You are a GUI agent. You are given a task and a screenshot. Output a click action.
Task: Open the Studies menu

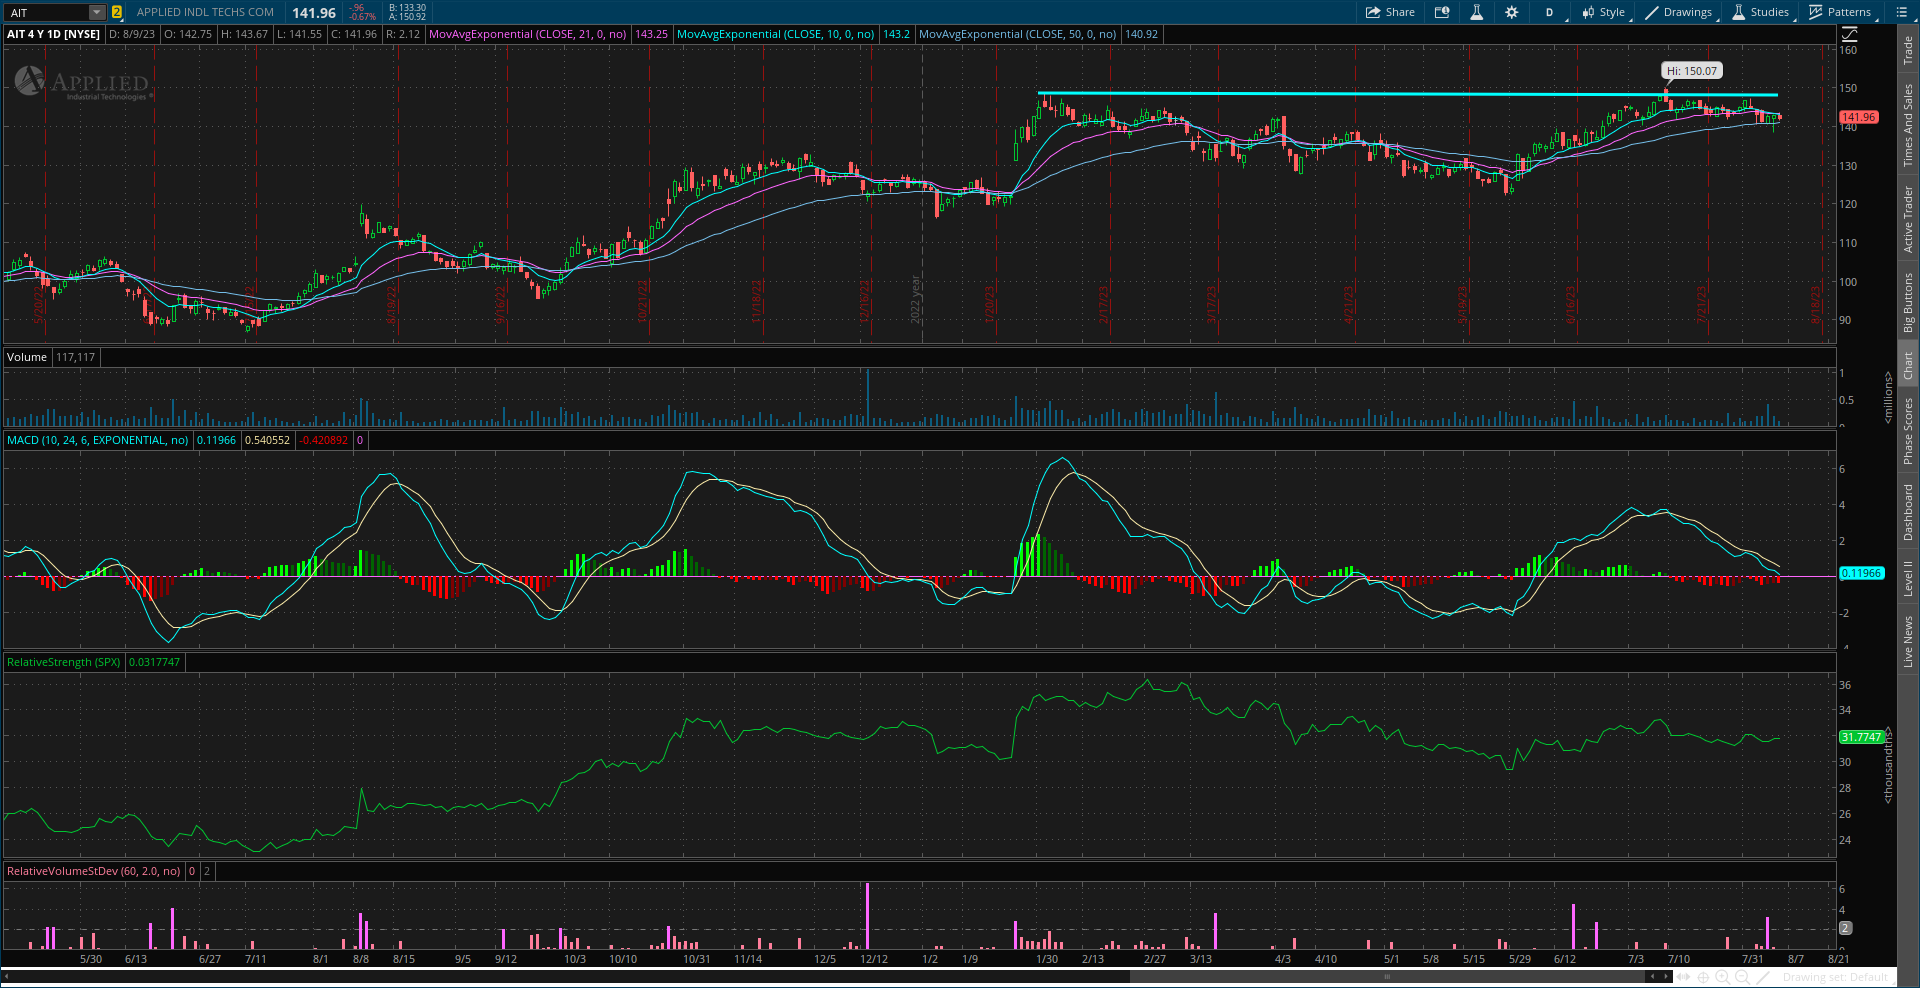1761,12
